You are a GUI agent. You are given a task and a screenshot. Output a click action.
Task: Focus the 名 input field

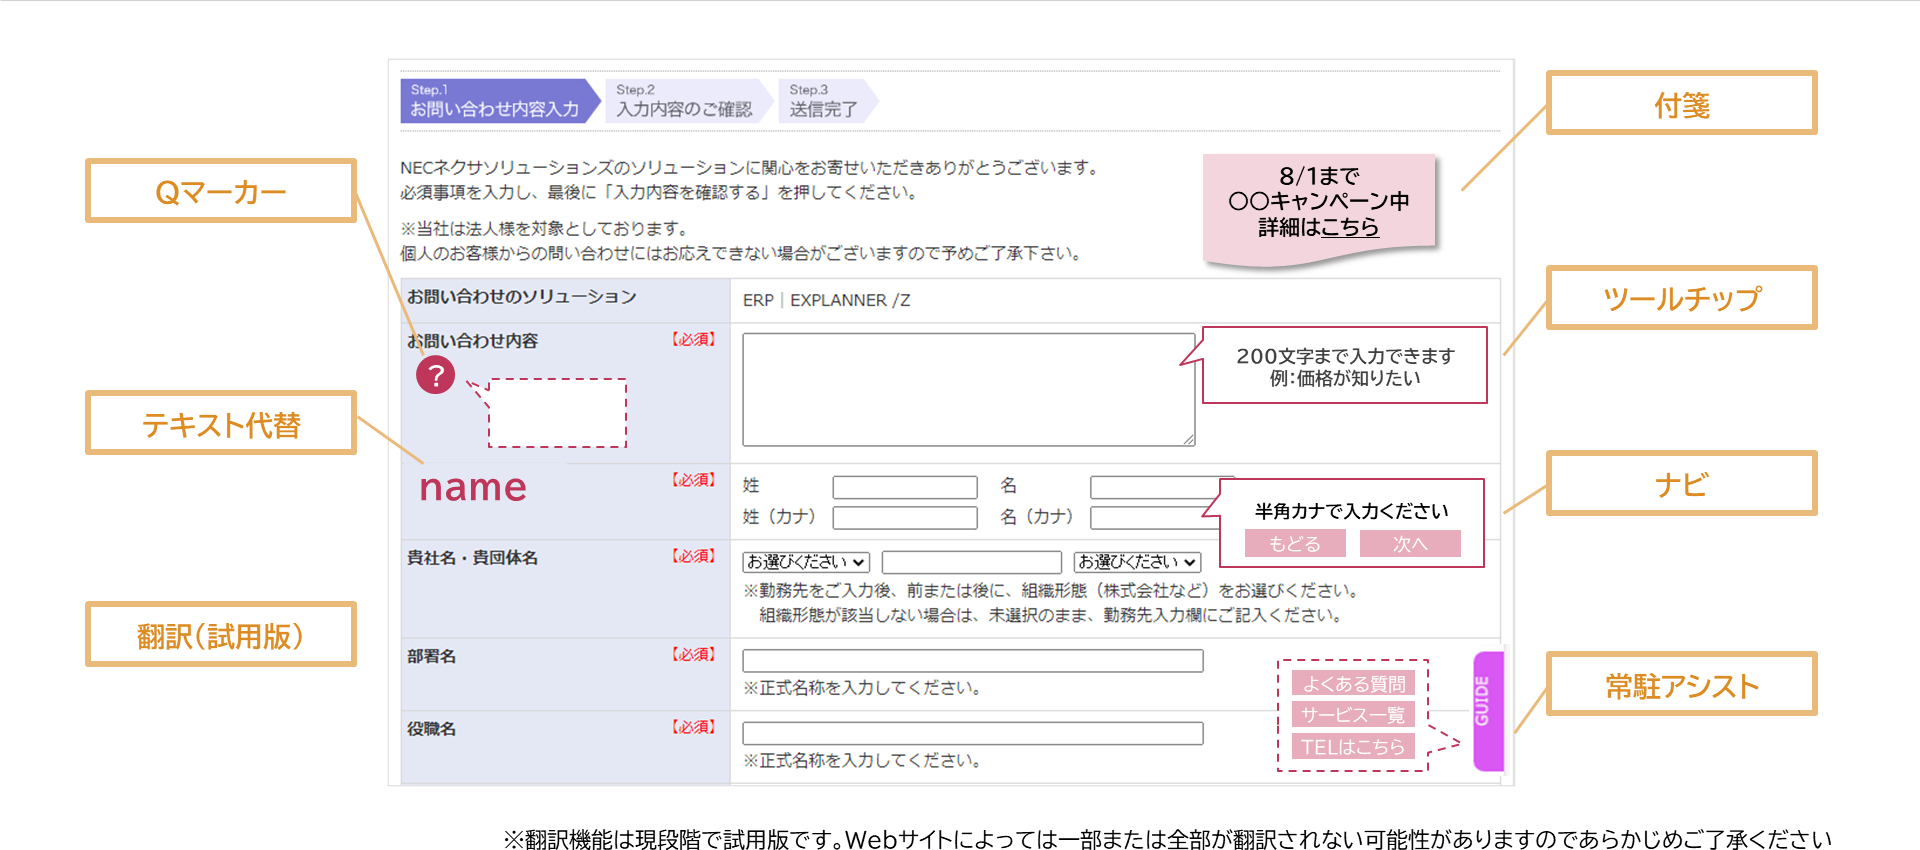coord(1155,487)
